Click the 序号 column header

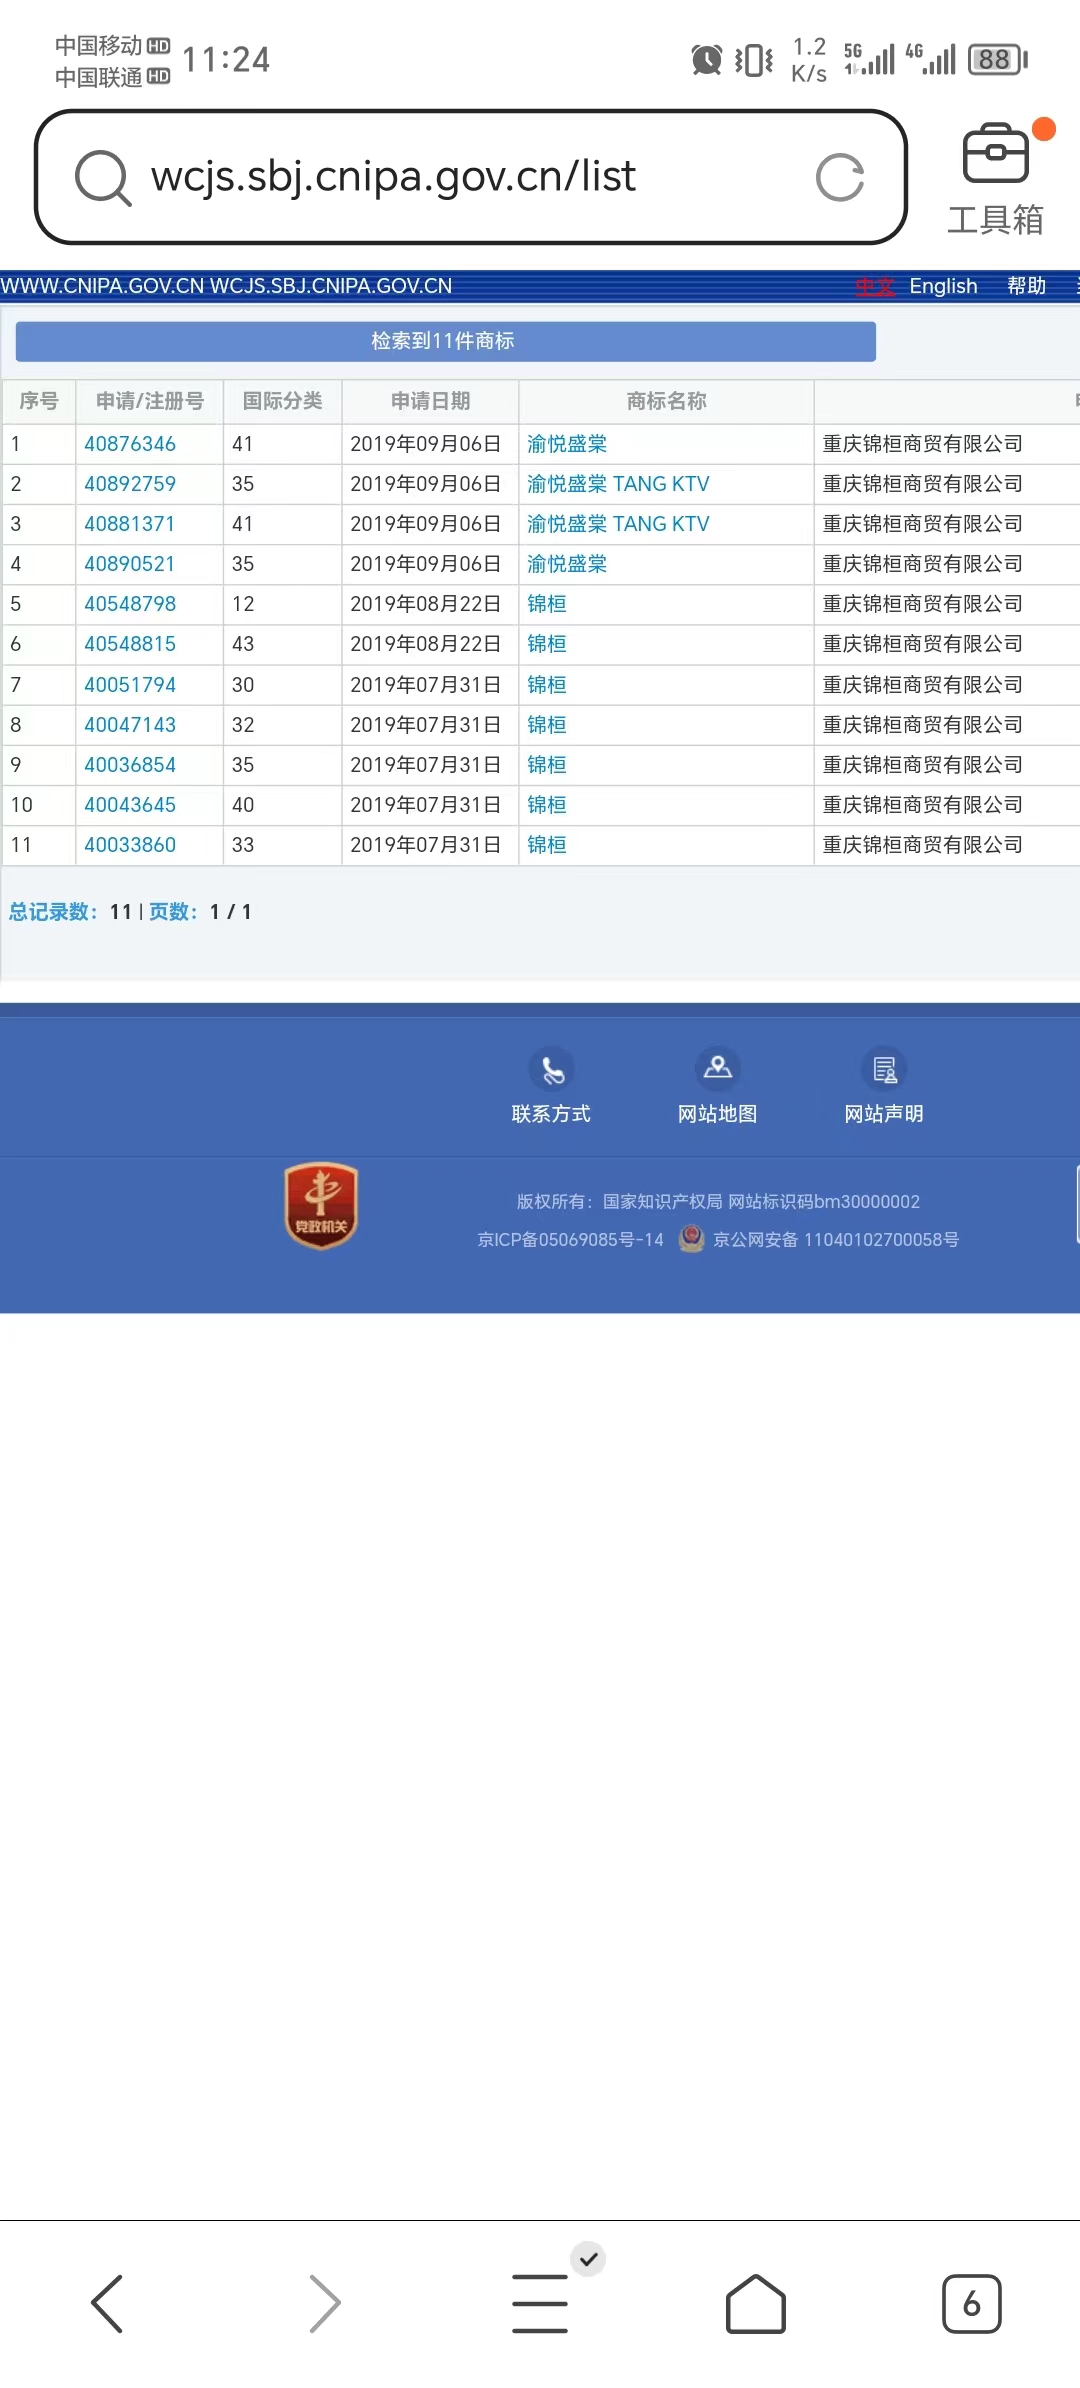point(39,401)
